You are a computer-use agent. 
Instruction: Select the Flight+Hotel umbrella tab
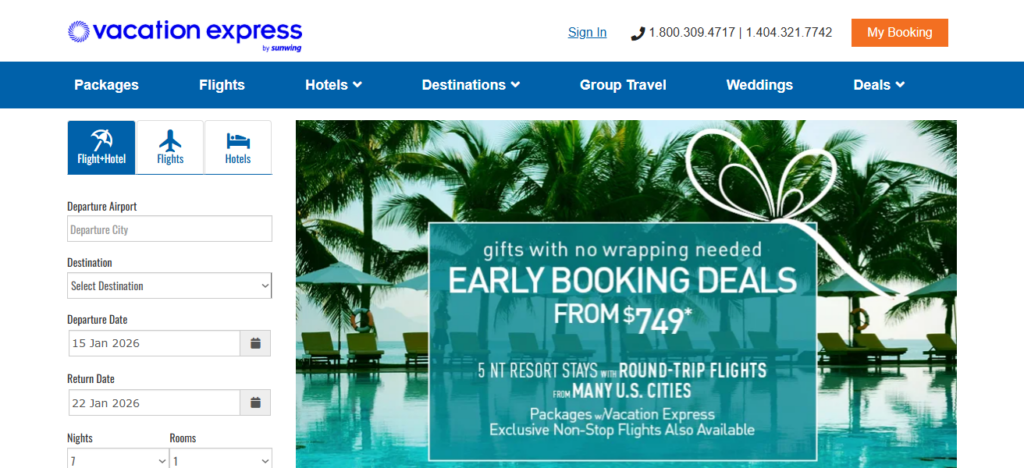(101, 148)
